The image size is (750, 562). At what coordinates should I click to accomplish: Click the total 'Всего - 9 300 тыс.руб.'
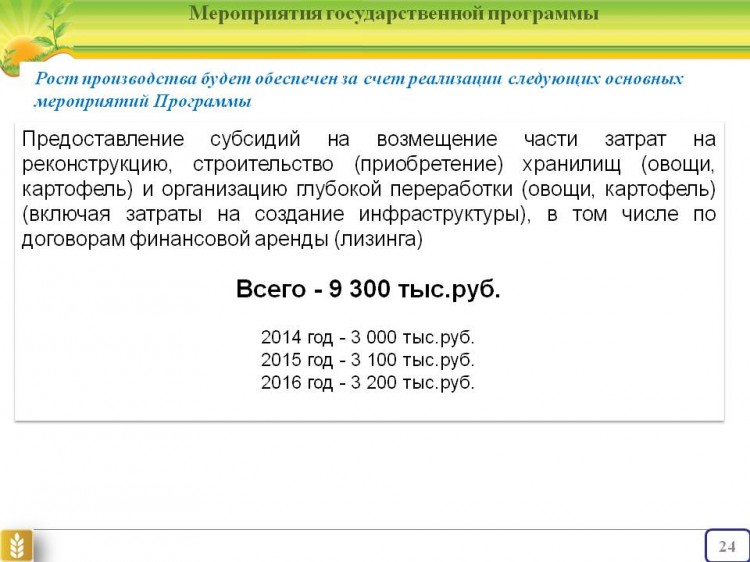(368, 289)
